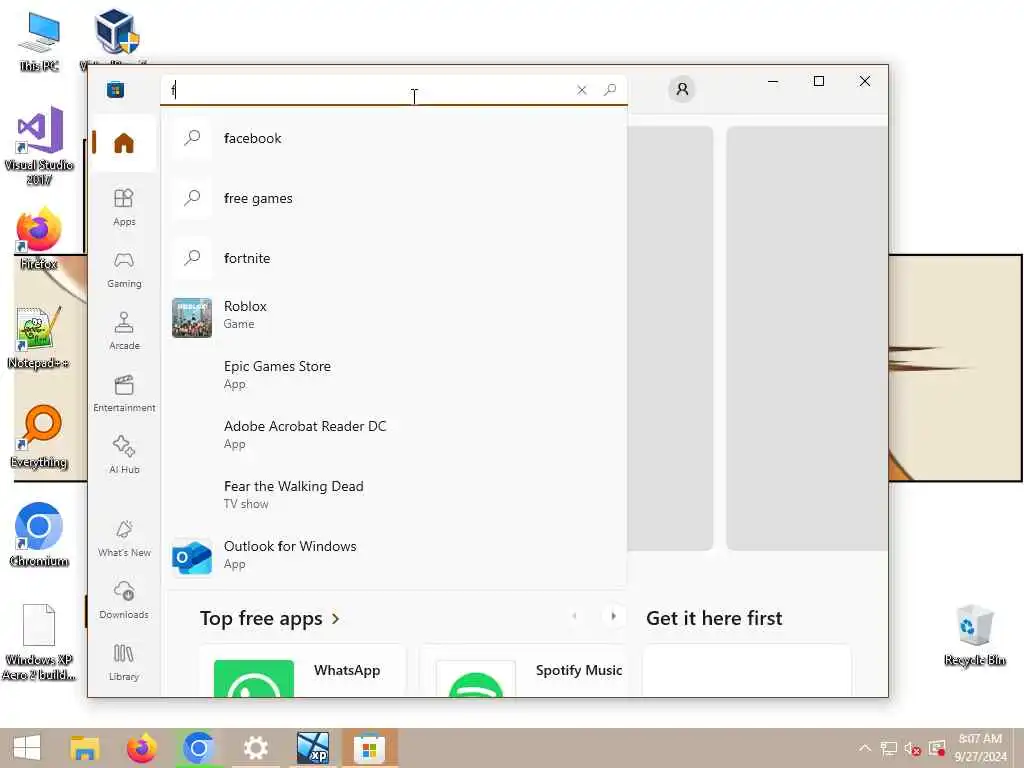Clear the search box text

click(581, 90)
